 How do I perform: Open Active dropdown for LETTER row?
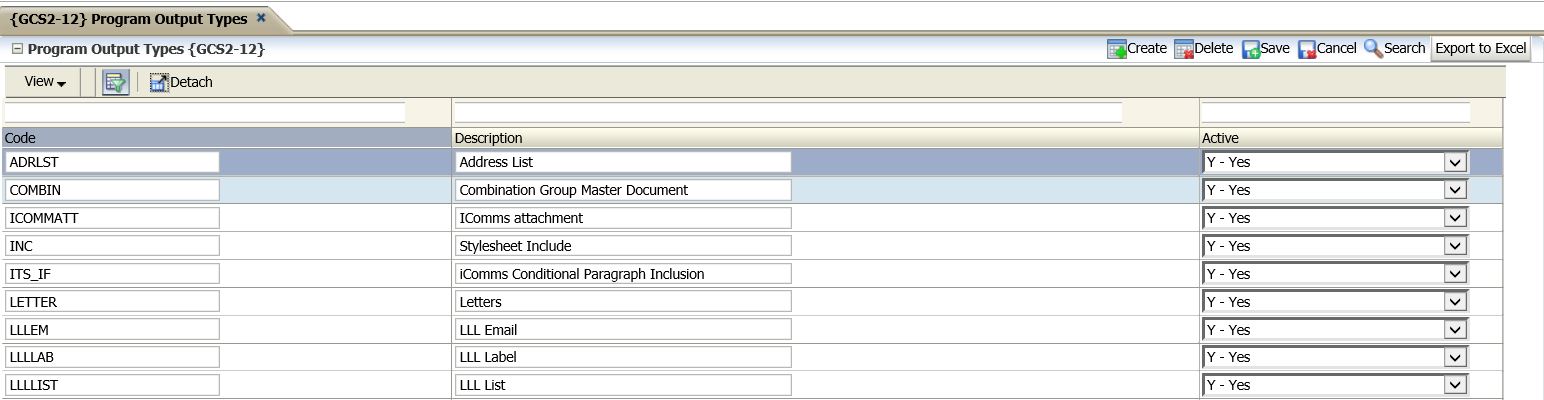pos(1455,302)
